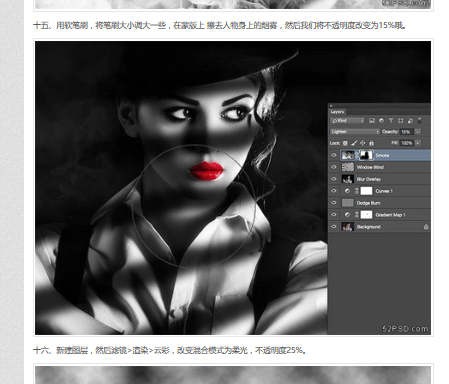Hide the Dodge Burn layer
This screenshot has width=449, height=384.
click(x=334, y=203)
